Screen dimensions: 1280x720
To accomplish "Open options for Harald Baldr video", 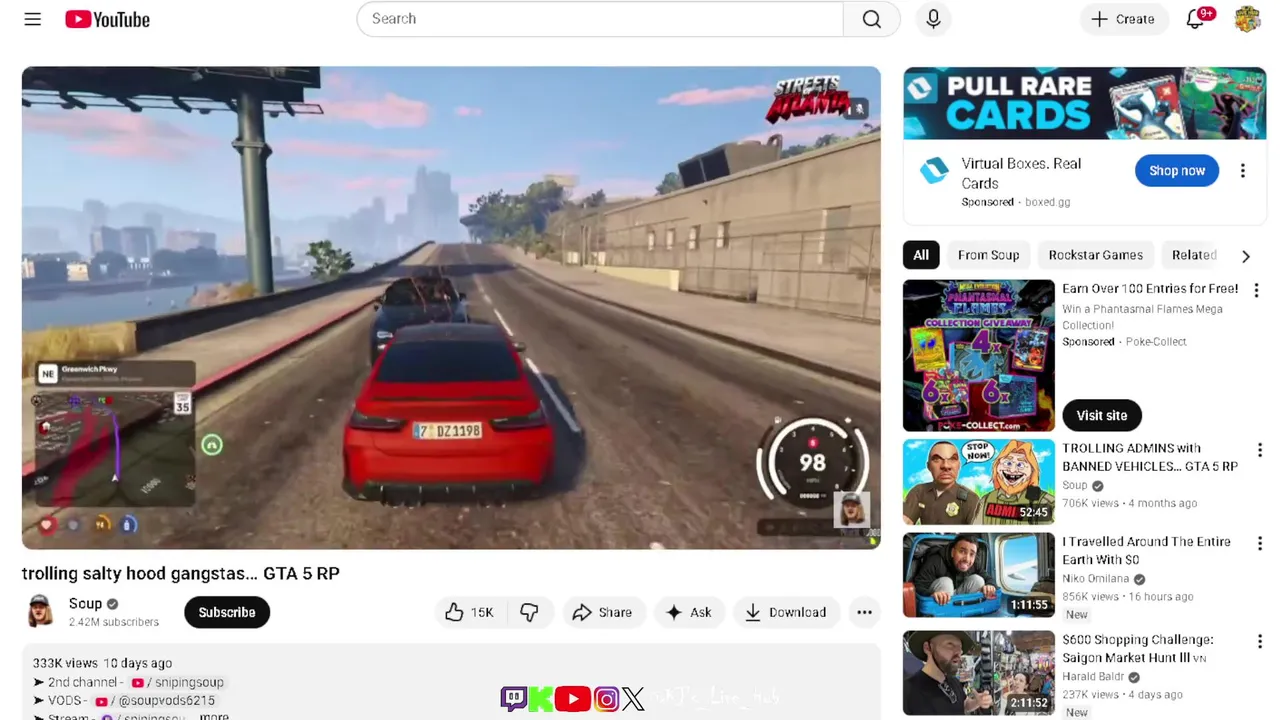I will [1259, 641].
